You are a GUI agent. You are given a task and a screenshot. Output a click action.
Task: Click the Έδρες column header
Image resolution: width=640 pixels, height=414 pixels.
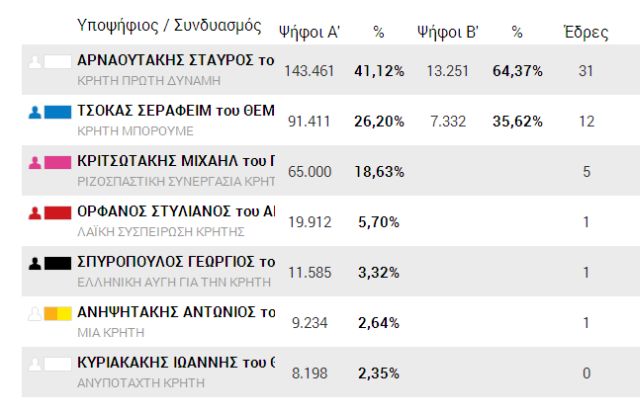586,32
